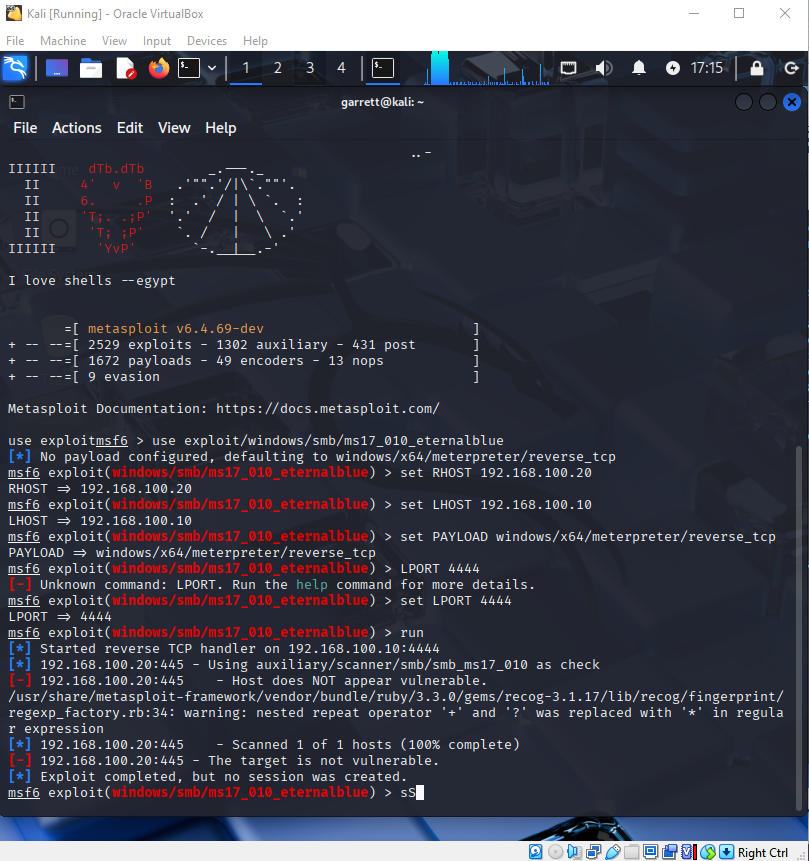Click the terminal vertical scrollbar
The width and height of the screenshot is (809, 861).
799,627
